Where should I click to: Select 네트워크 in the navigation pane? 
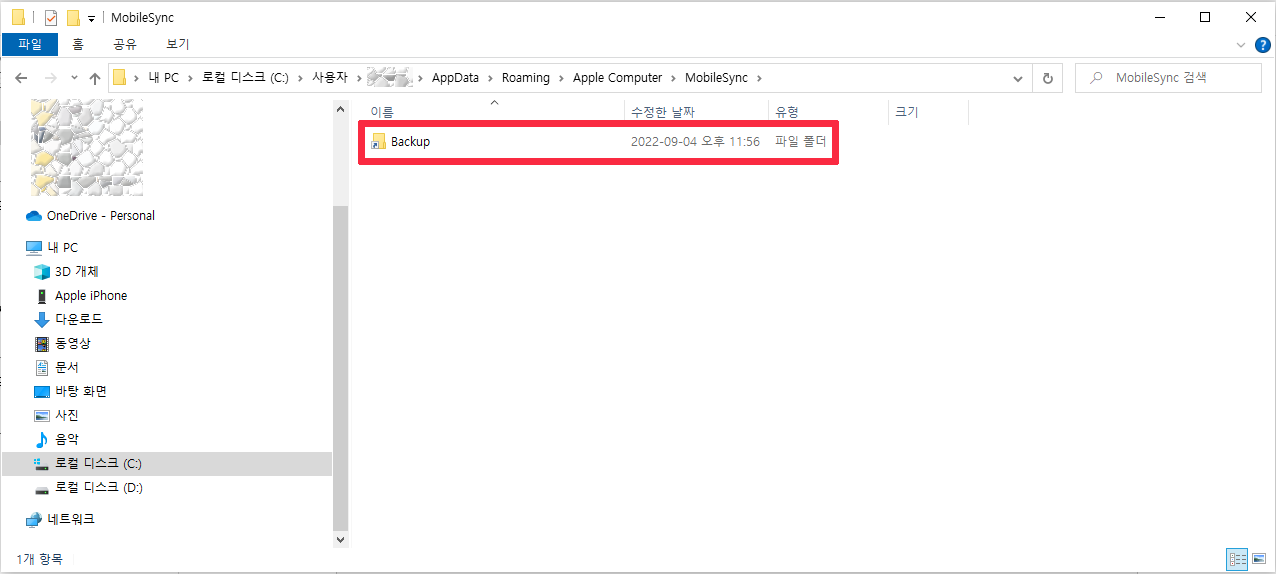tap(60, 520)
